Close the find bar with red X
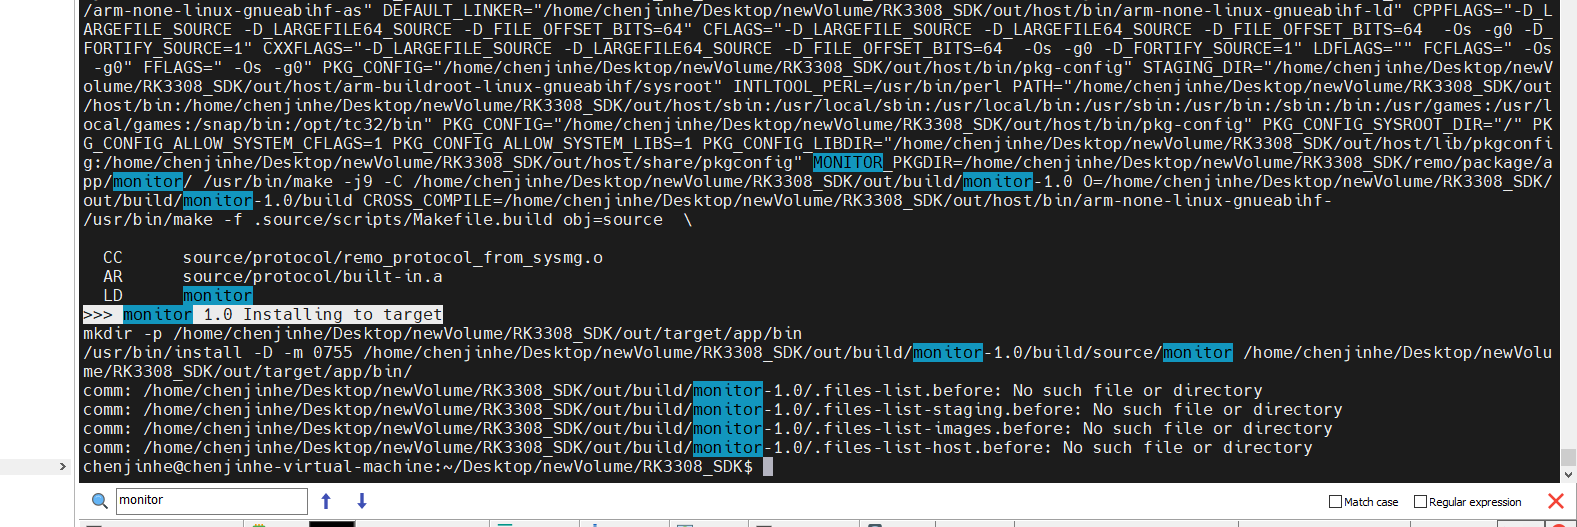The image size is (1577, 527). [x=1556, y=501]
